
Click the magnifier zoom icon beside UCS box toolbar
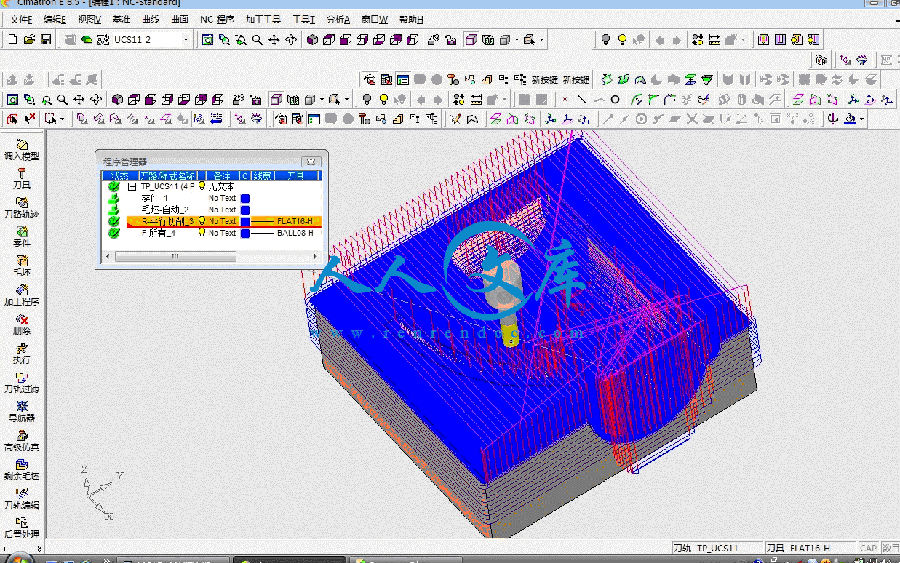point(257,40)
